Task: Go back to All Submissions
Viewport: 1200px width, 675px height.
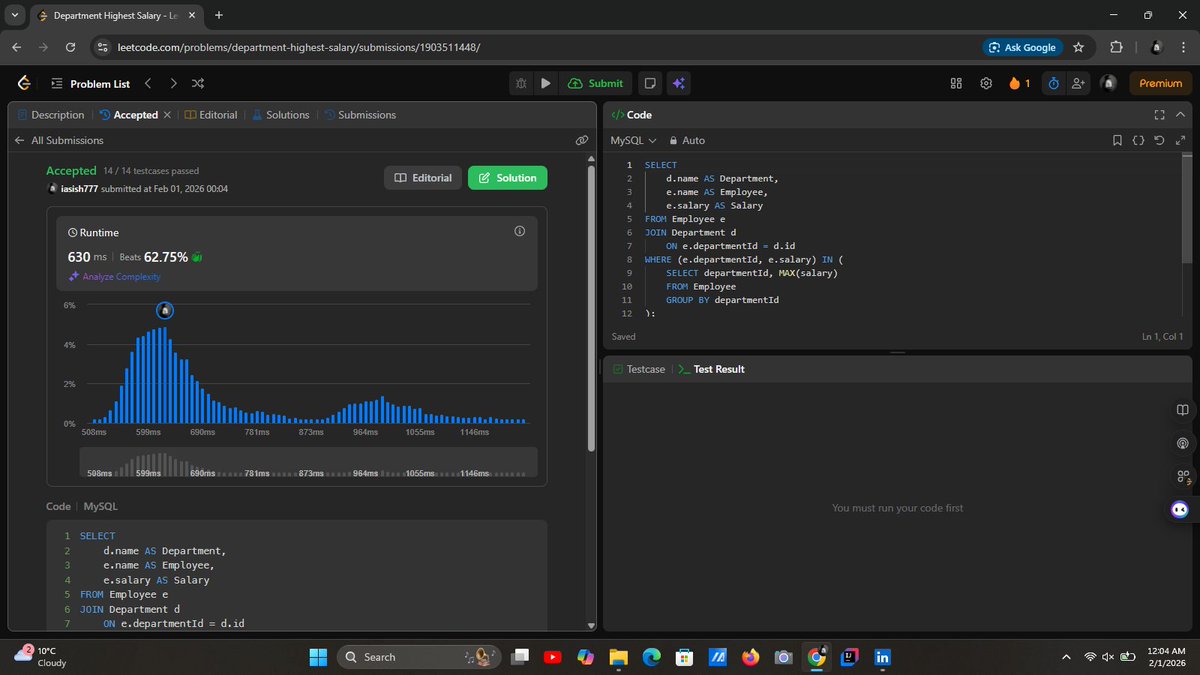Action: [x=59, y=141]
